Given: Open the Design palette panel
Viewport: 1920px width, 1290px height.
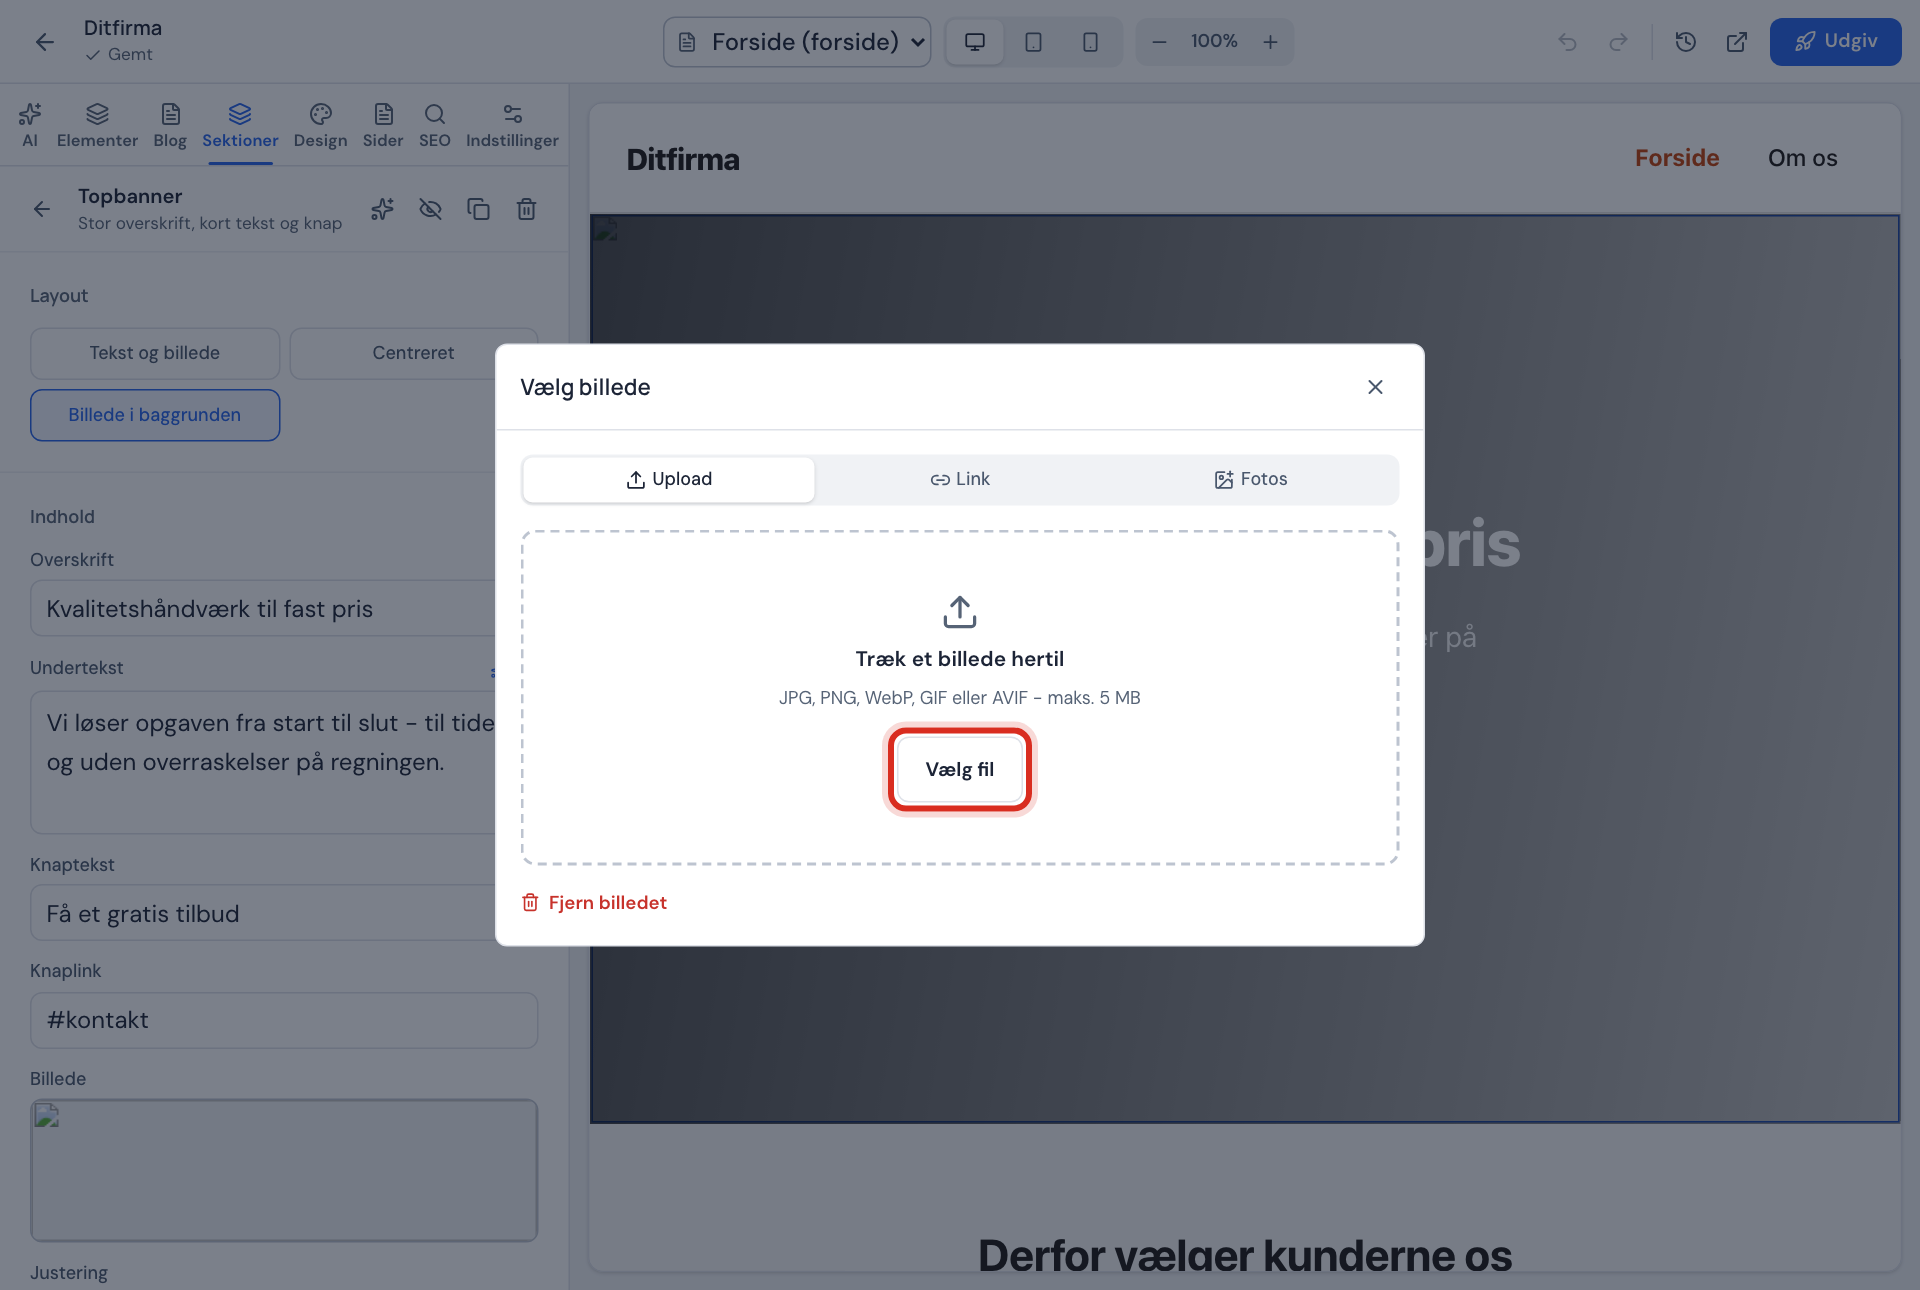Looking at the screenshot, I should point(320,126).
